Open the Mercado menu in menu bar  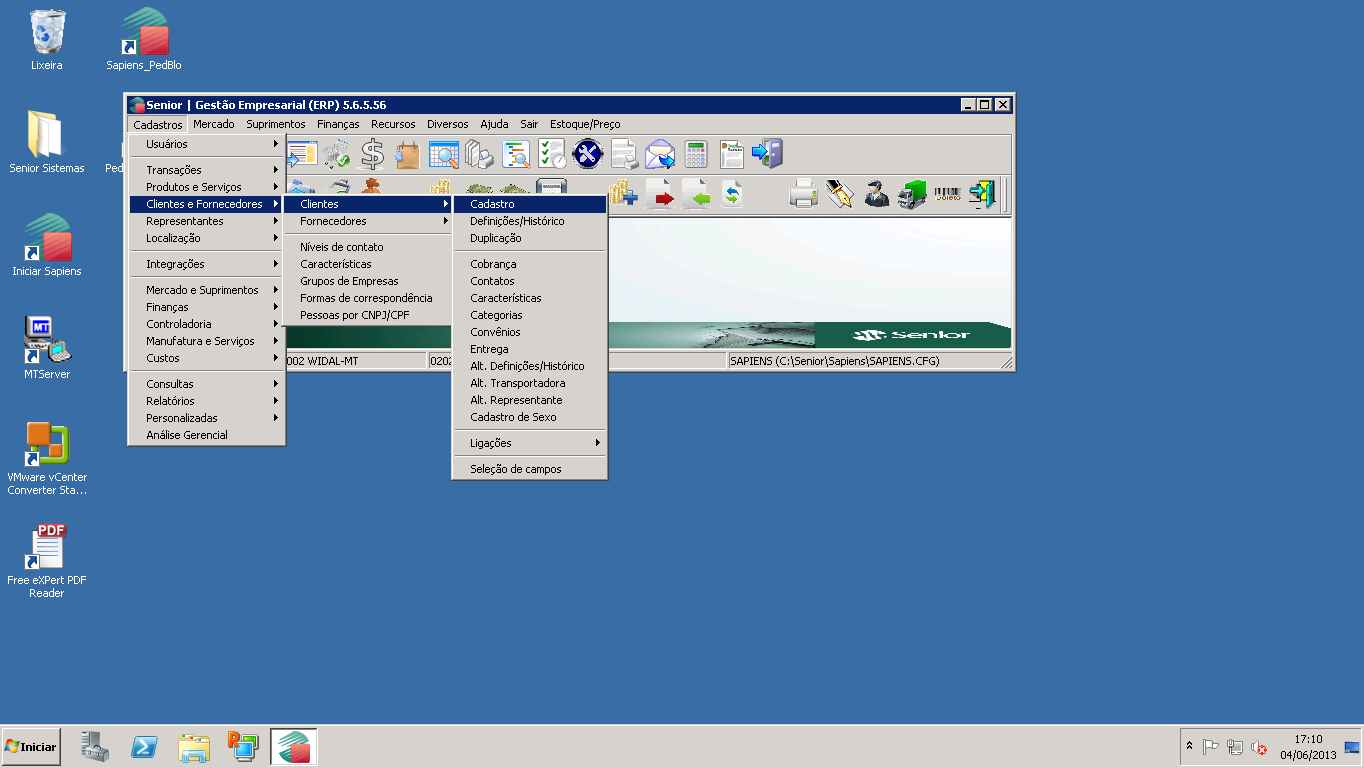[214, 124]
